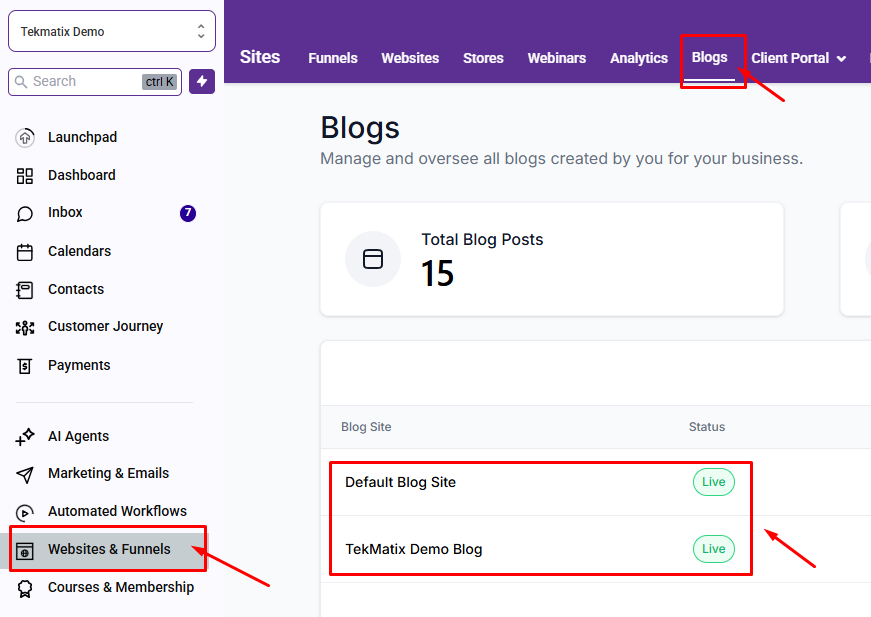Open Inbox from the sidebar
871x617 pixels.
65,212
